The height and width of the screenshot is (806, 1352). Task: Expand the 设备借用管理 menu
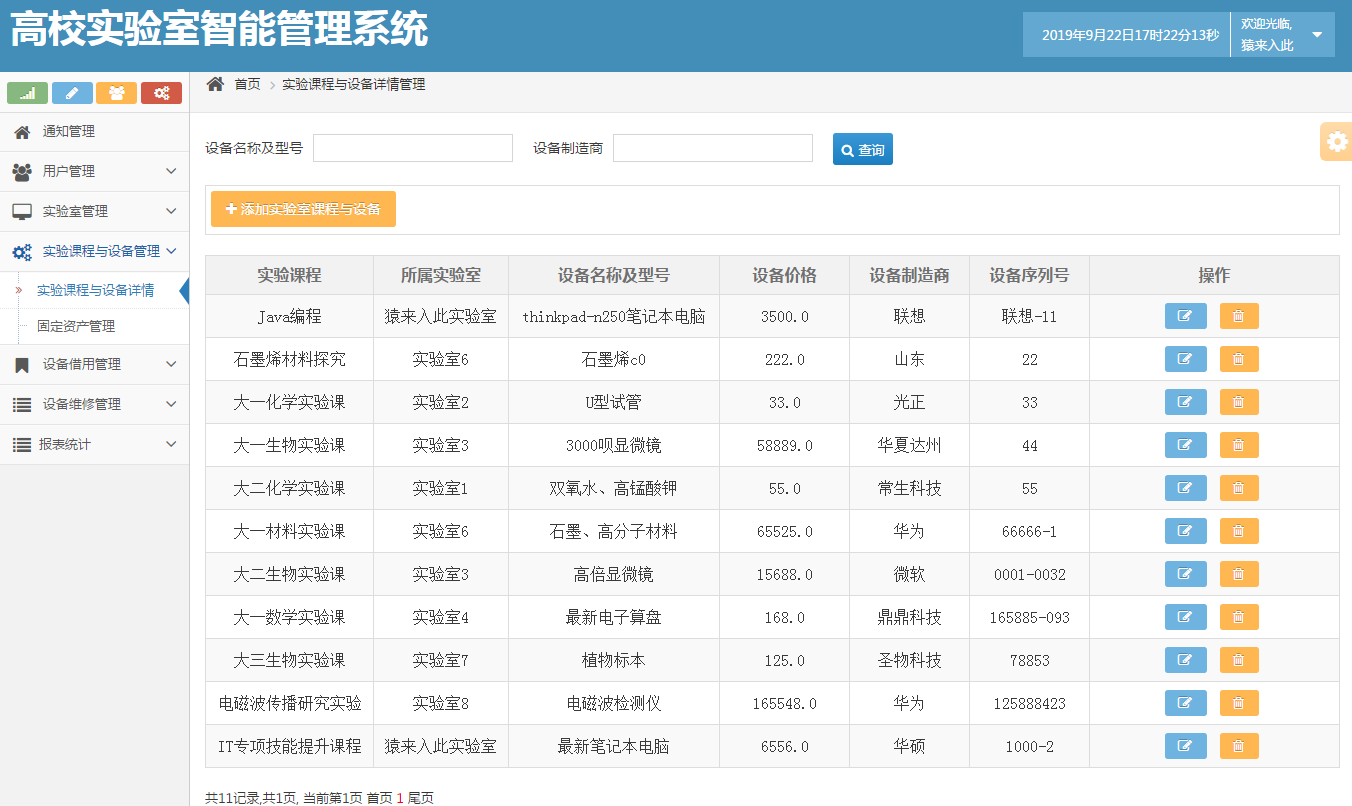point(94,364)
